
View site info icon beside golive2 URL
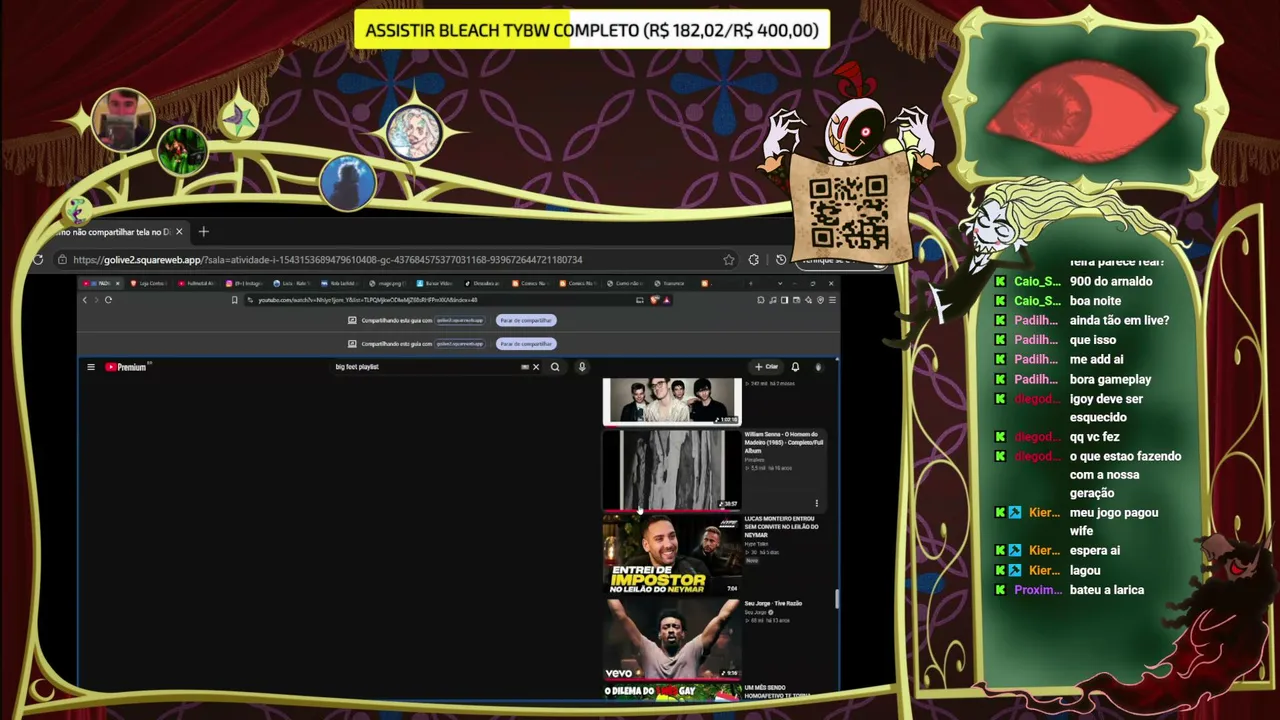(x=63, y=260)
